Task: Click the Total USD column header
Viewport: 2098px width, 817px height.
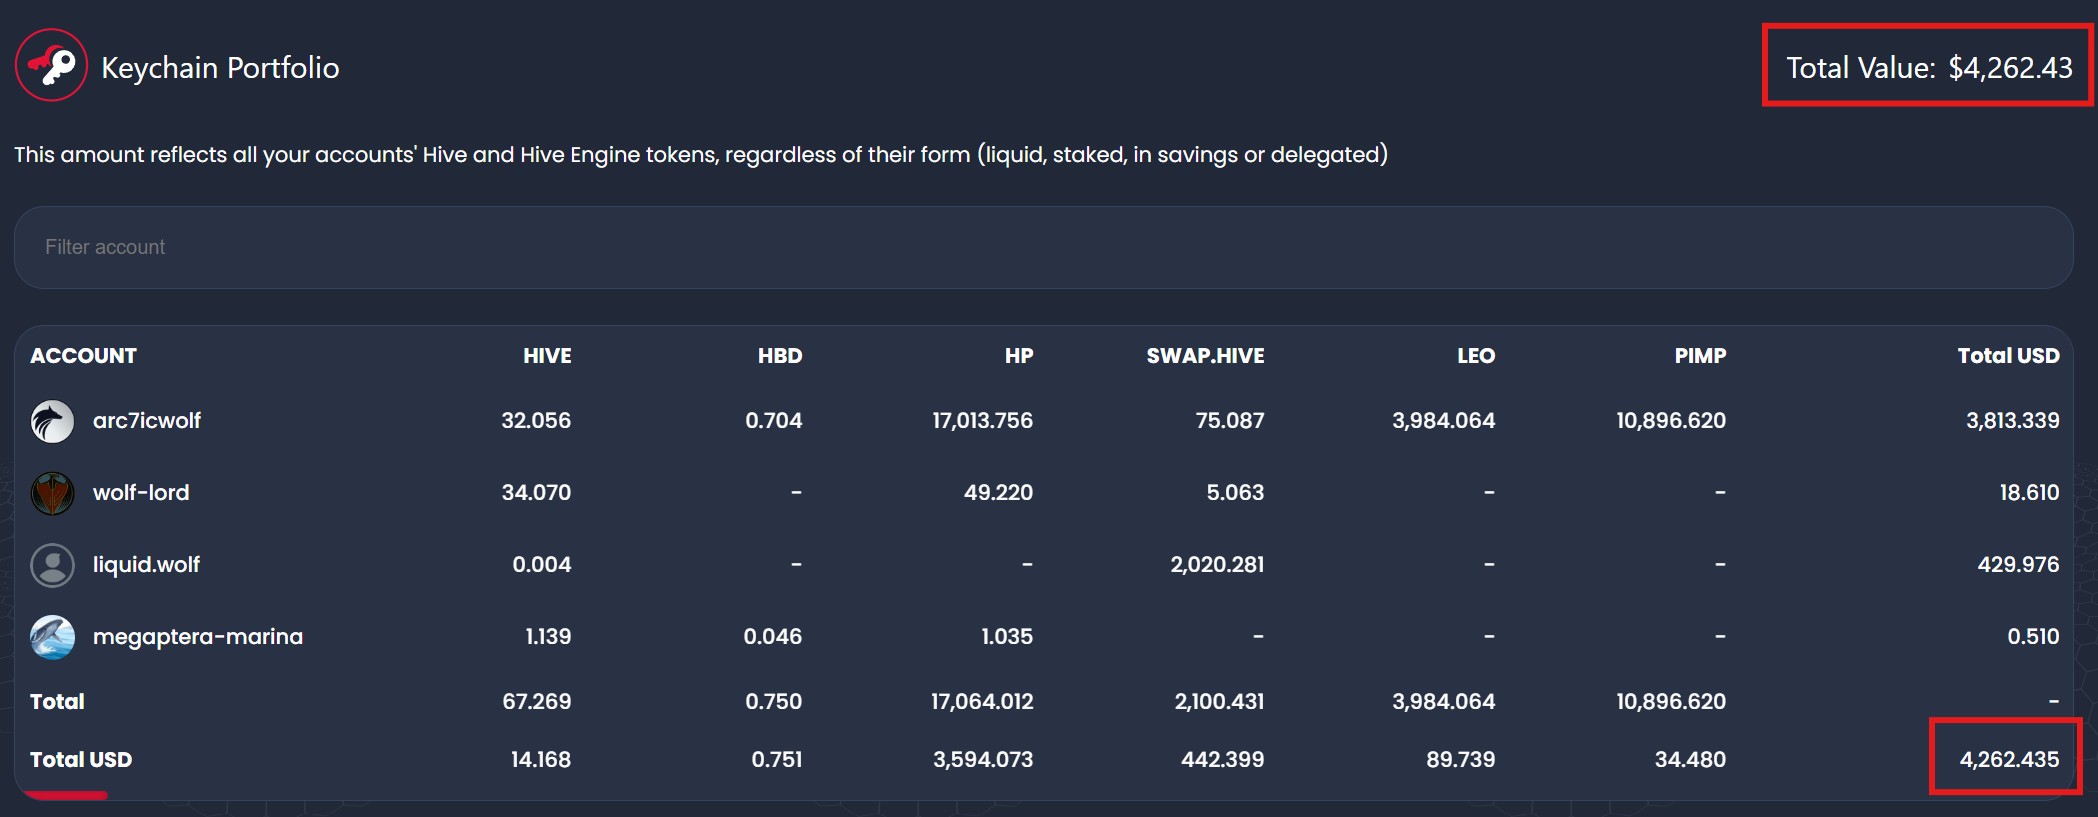Action: (x=2008, y=356)
